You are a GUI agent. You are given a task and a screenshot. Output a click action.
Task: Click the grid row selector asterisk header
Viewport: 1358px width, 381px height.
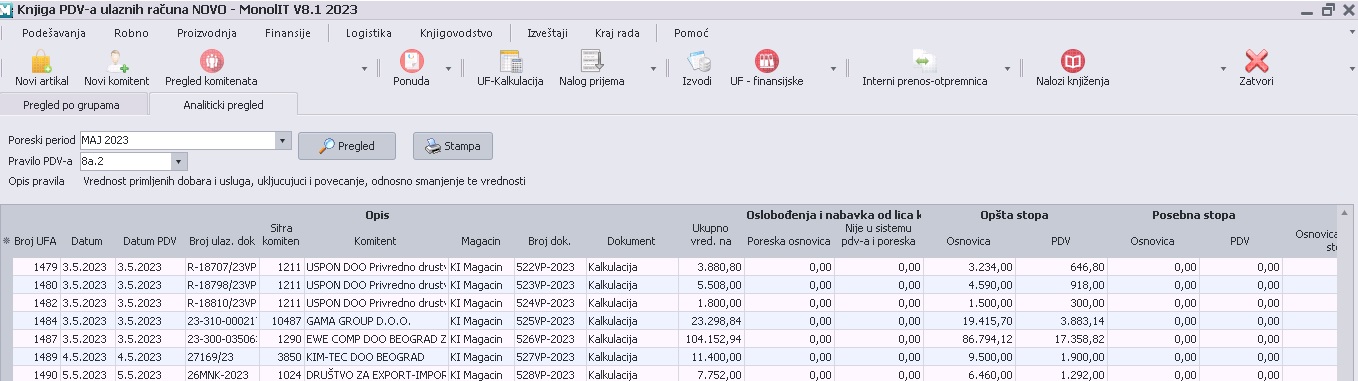(x=7, y=241)
